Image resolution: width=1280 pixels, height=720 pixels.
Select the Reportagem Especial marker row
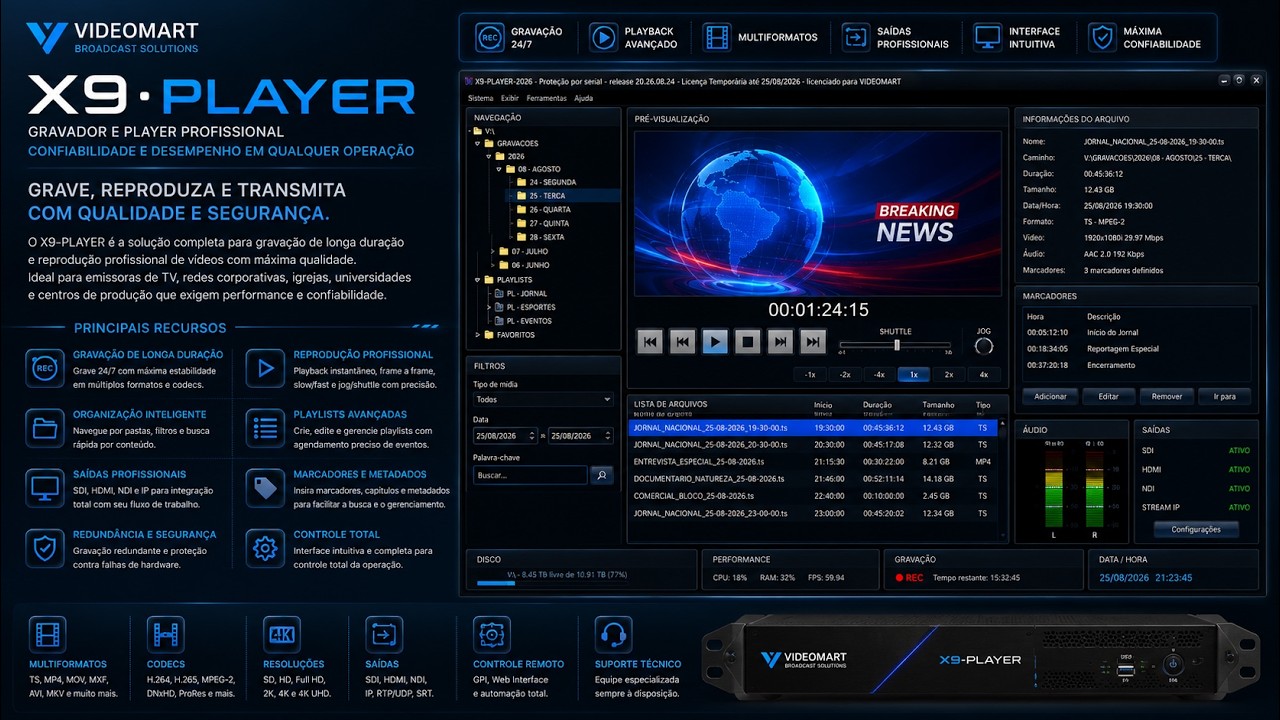pyautogui.click(x=1136, y=349)
